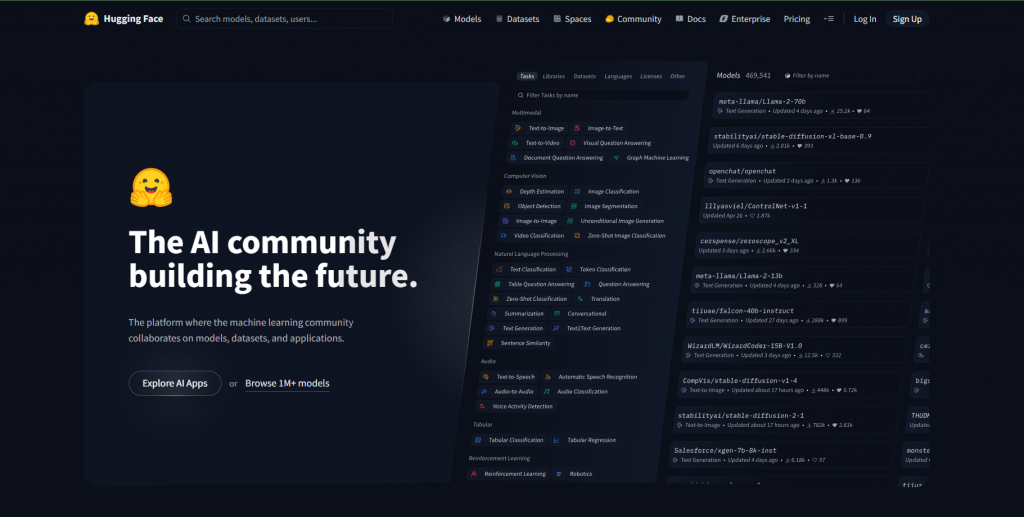Viewport: 1024px width, 517px height.
Task: Select the Depth Estimation task chip
Action: (x=535, y=192)
